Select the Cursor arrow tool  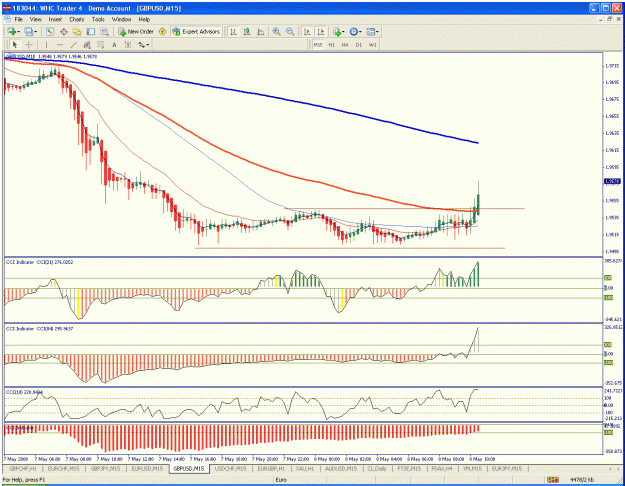pos(15,45)
